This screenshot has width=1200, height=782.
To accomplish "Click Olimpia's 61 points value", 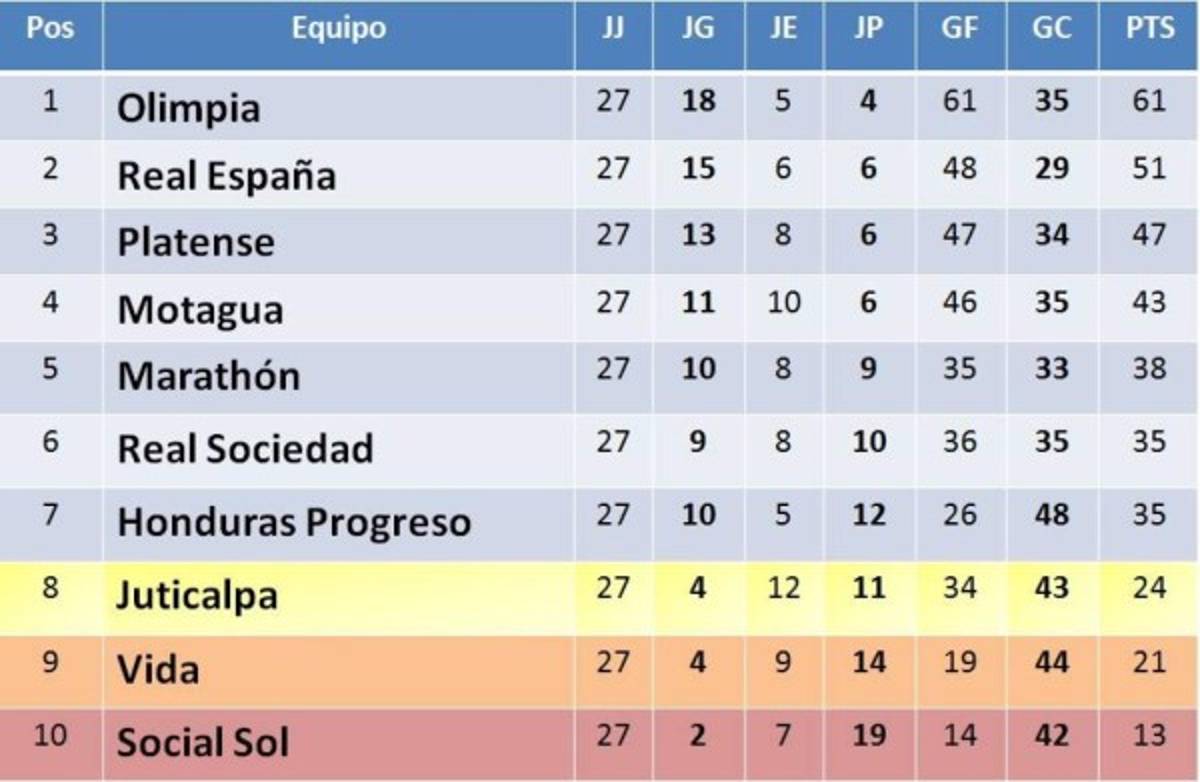I will point(1149,101).
